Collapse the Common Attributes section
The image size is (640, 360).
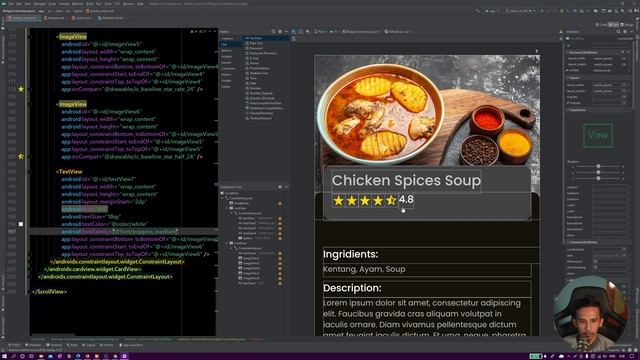pyautogui.click(x=567, y=242)
